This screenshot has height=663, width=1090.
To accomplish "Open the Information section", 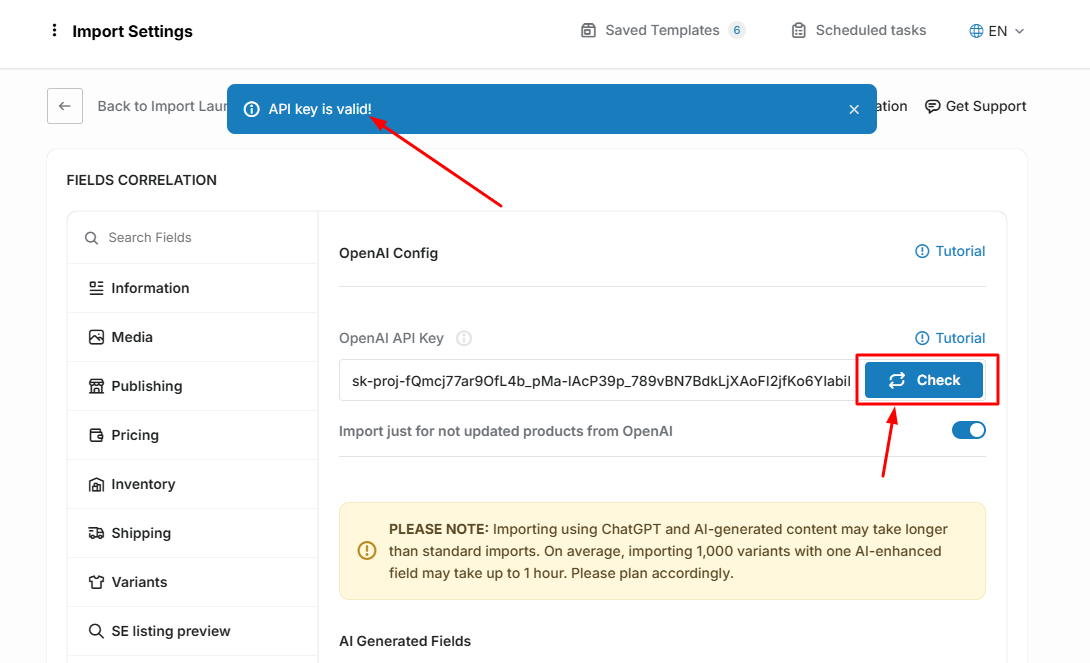I will [193, 288].
